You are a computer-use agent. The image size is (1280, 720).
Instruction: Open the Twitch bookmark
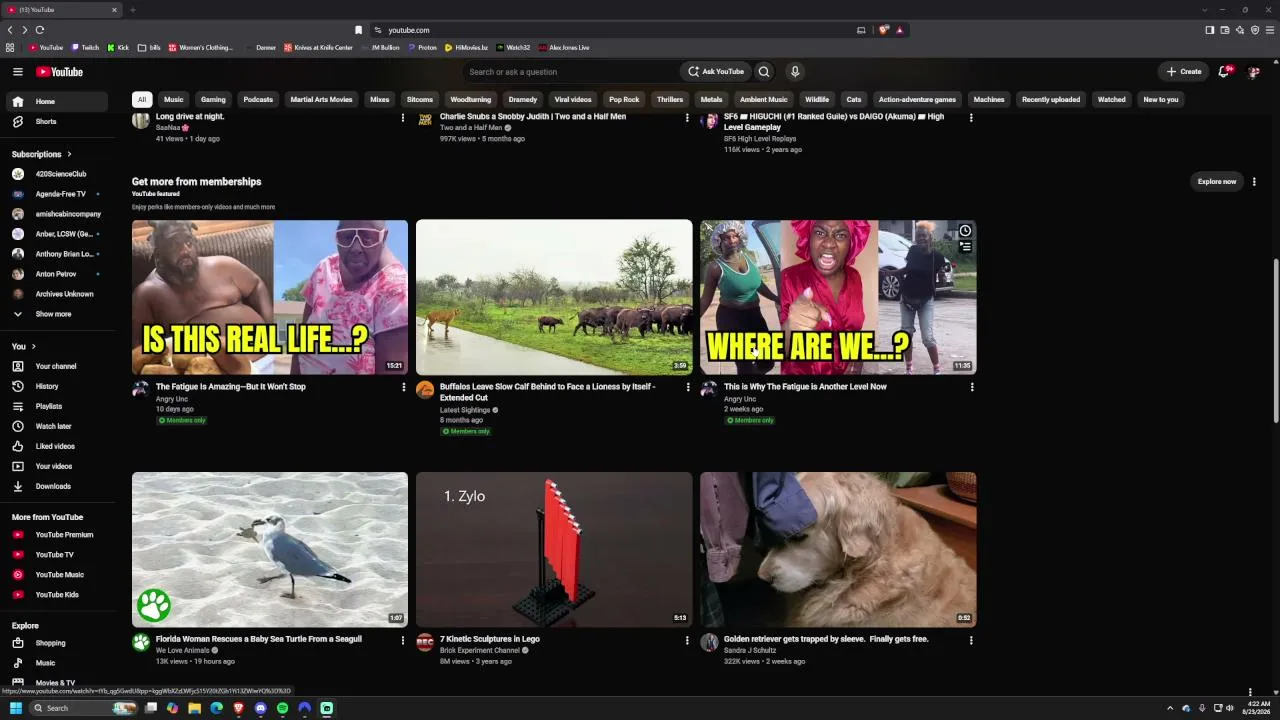click(85, 48)
